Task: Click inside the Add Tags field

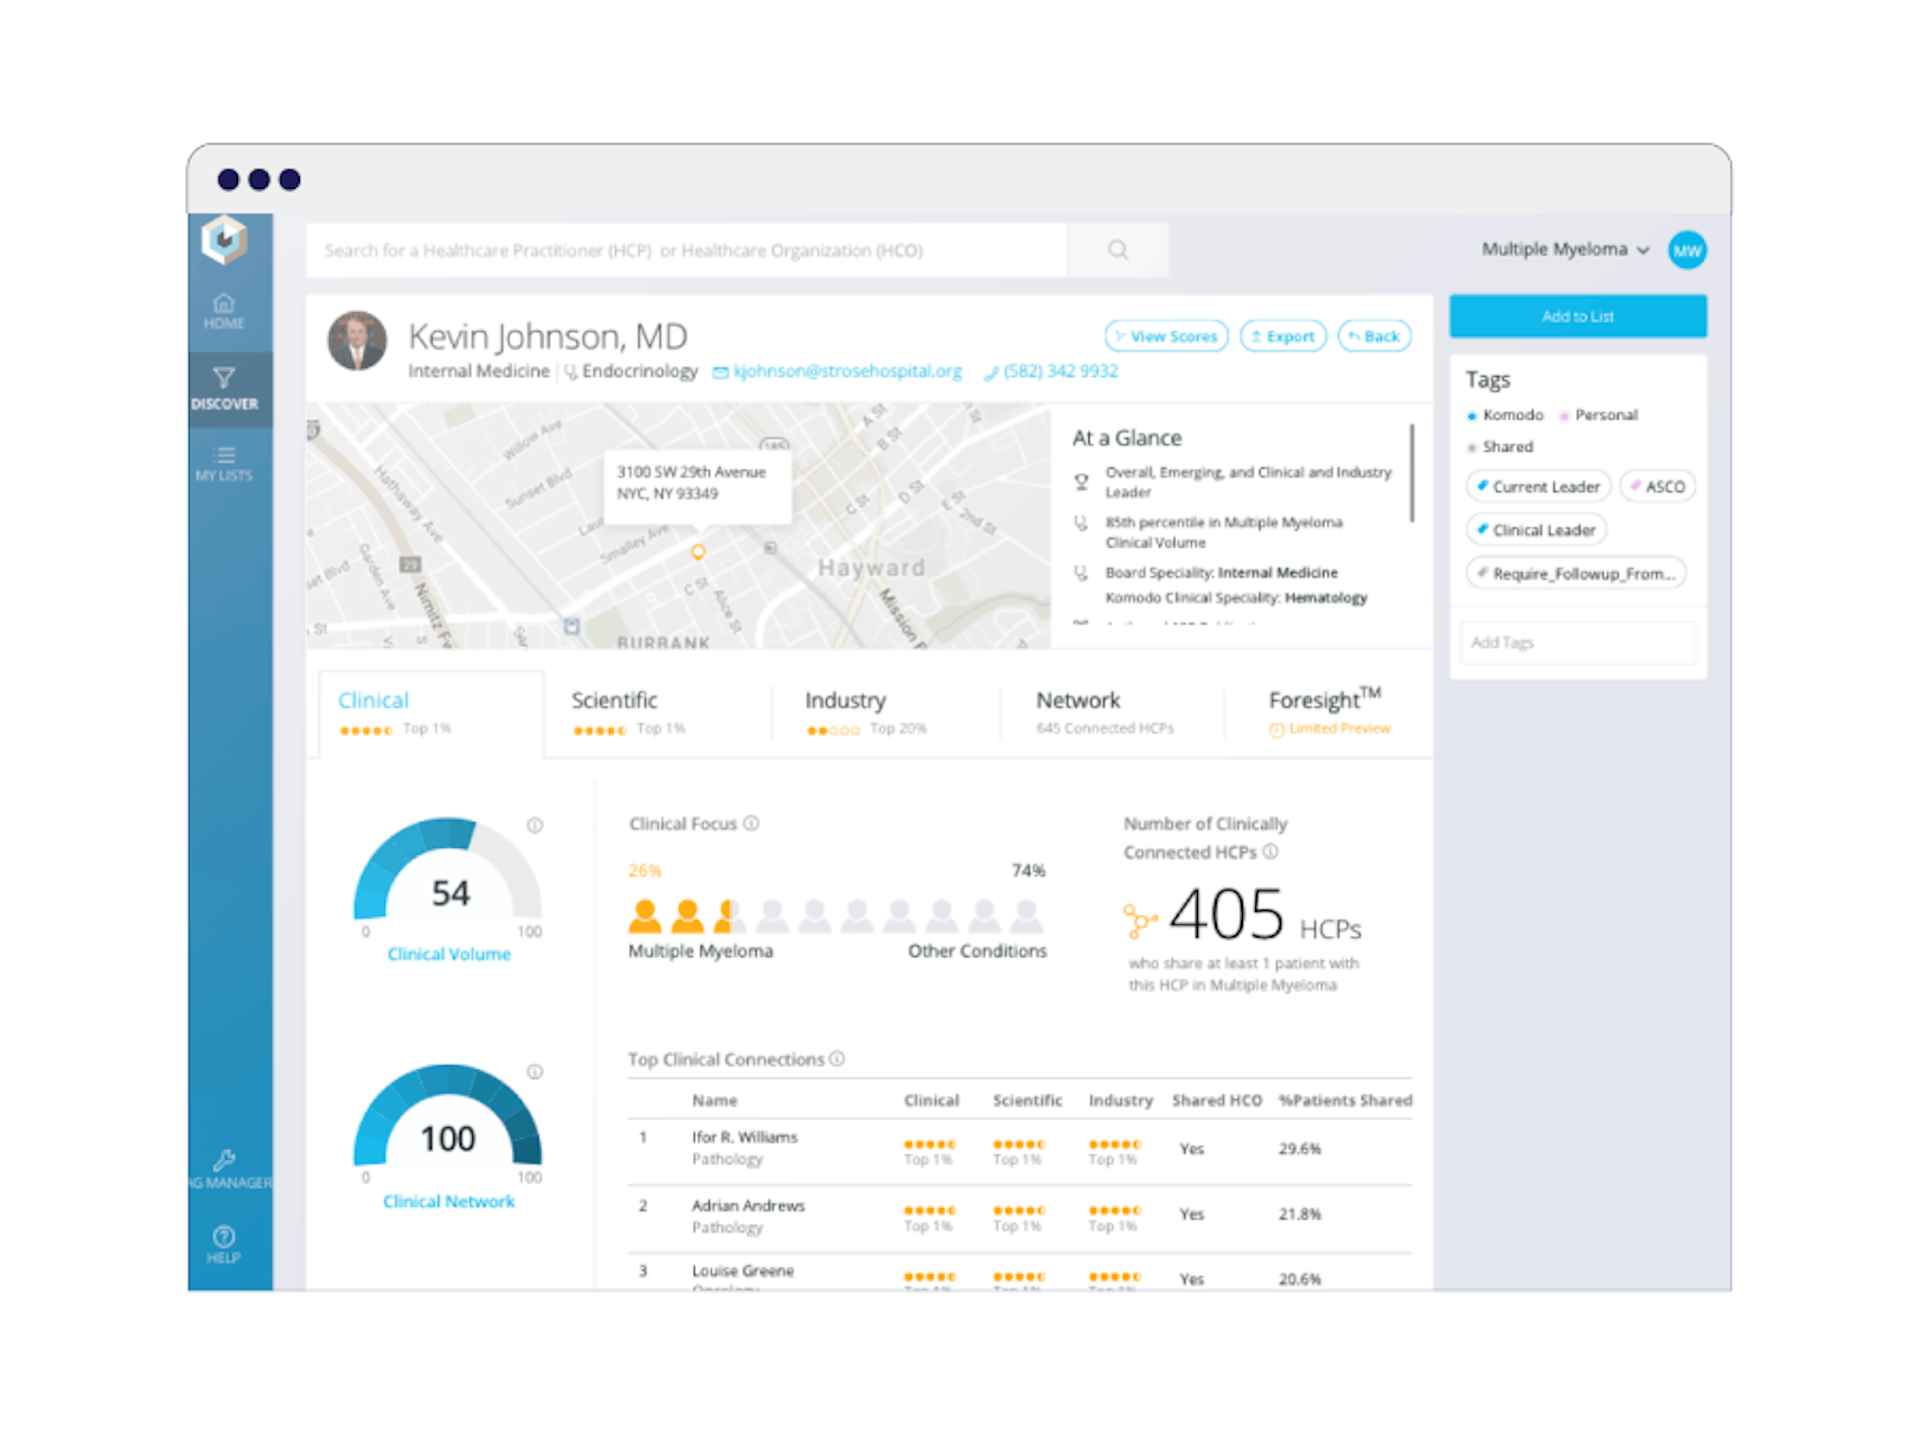Action: [x=1577, y=642]
